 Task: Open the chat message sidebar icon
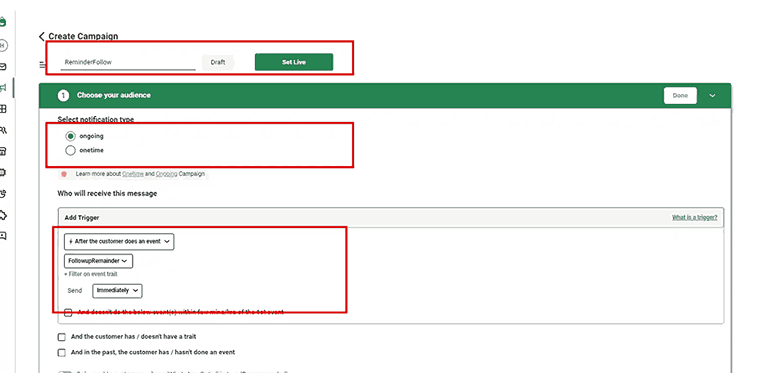tap(3, 236)
